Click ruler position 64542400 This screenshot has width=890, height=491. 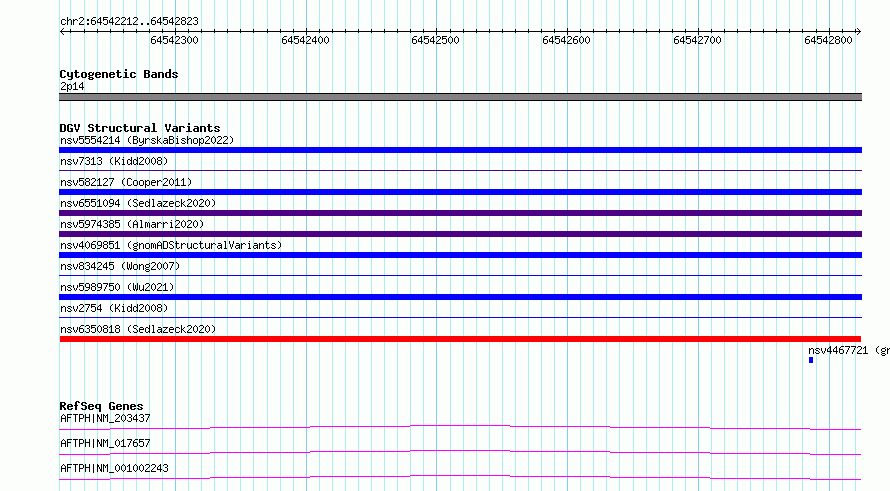(x=305, y=40)
